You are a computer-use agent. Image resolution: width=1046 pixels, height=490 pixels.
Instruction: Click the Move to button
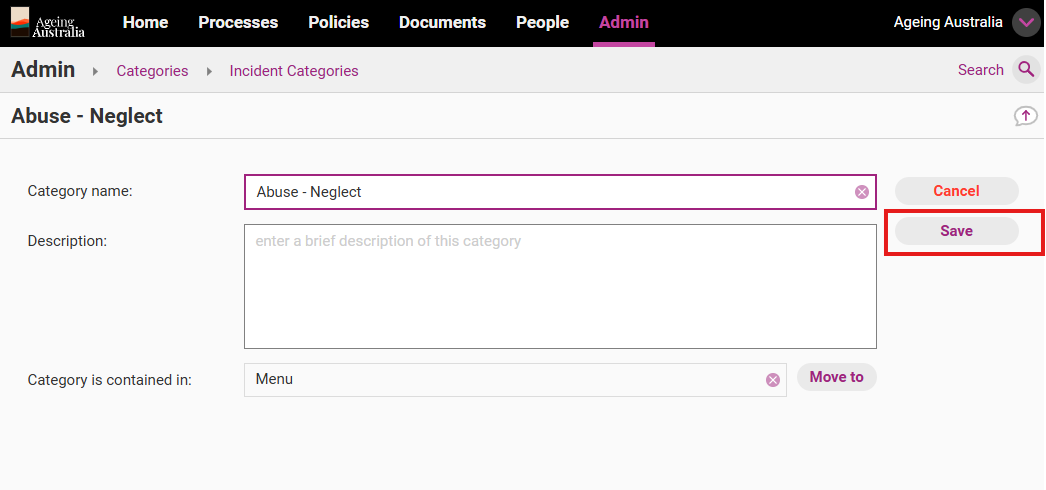pyautogui.click(x=836, y=377)
